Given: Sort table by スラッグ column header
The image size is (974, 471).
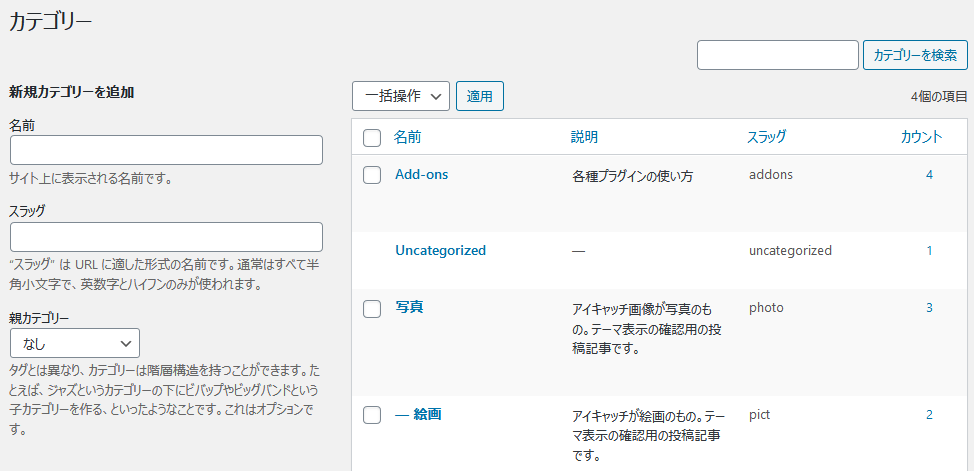Looking at the screenshot, I should (x=767, y=137).
